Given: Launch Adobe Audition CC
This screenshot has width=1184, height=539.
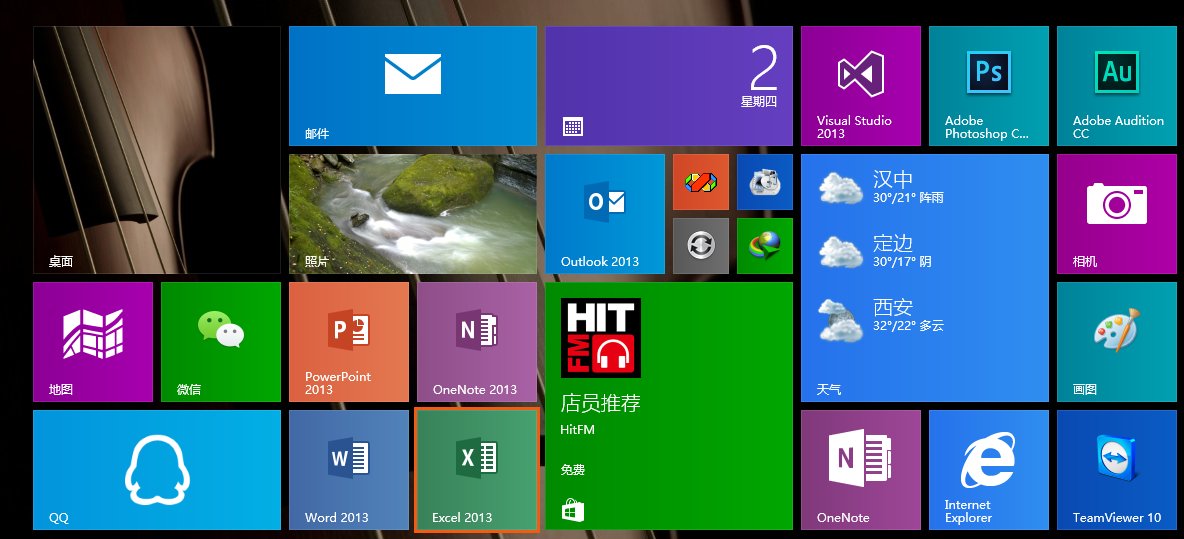Looking at the screenshot, I should coord(1117,86).
